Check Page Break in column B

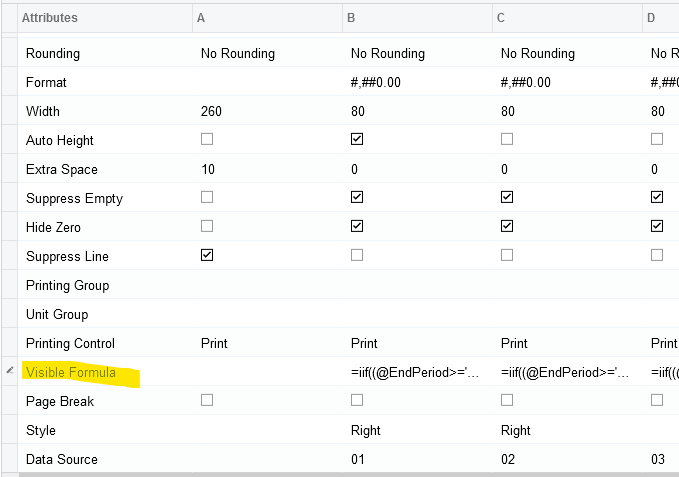tap(357, 400)
